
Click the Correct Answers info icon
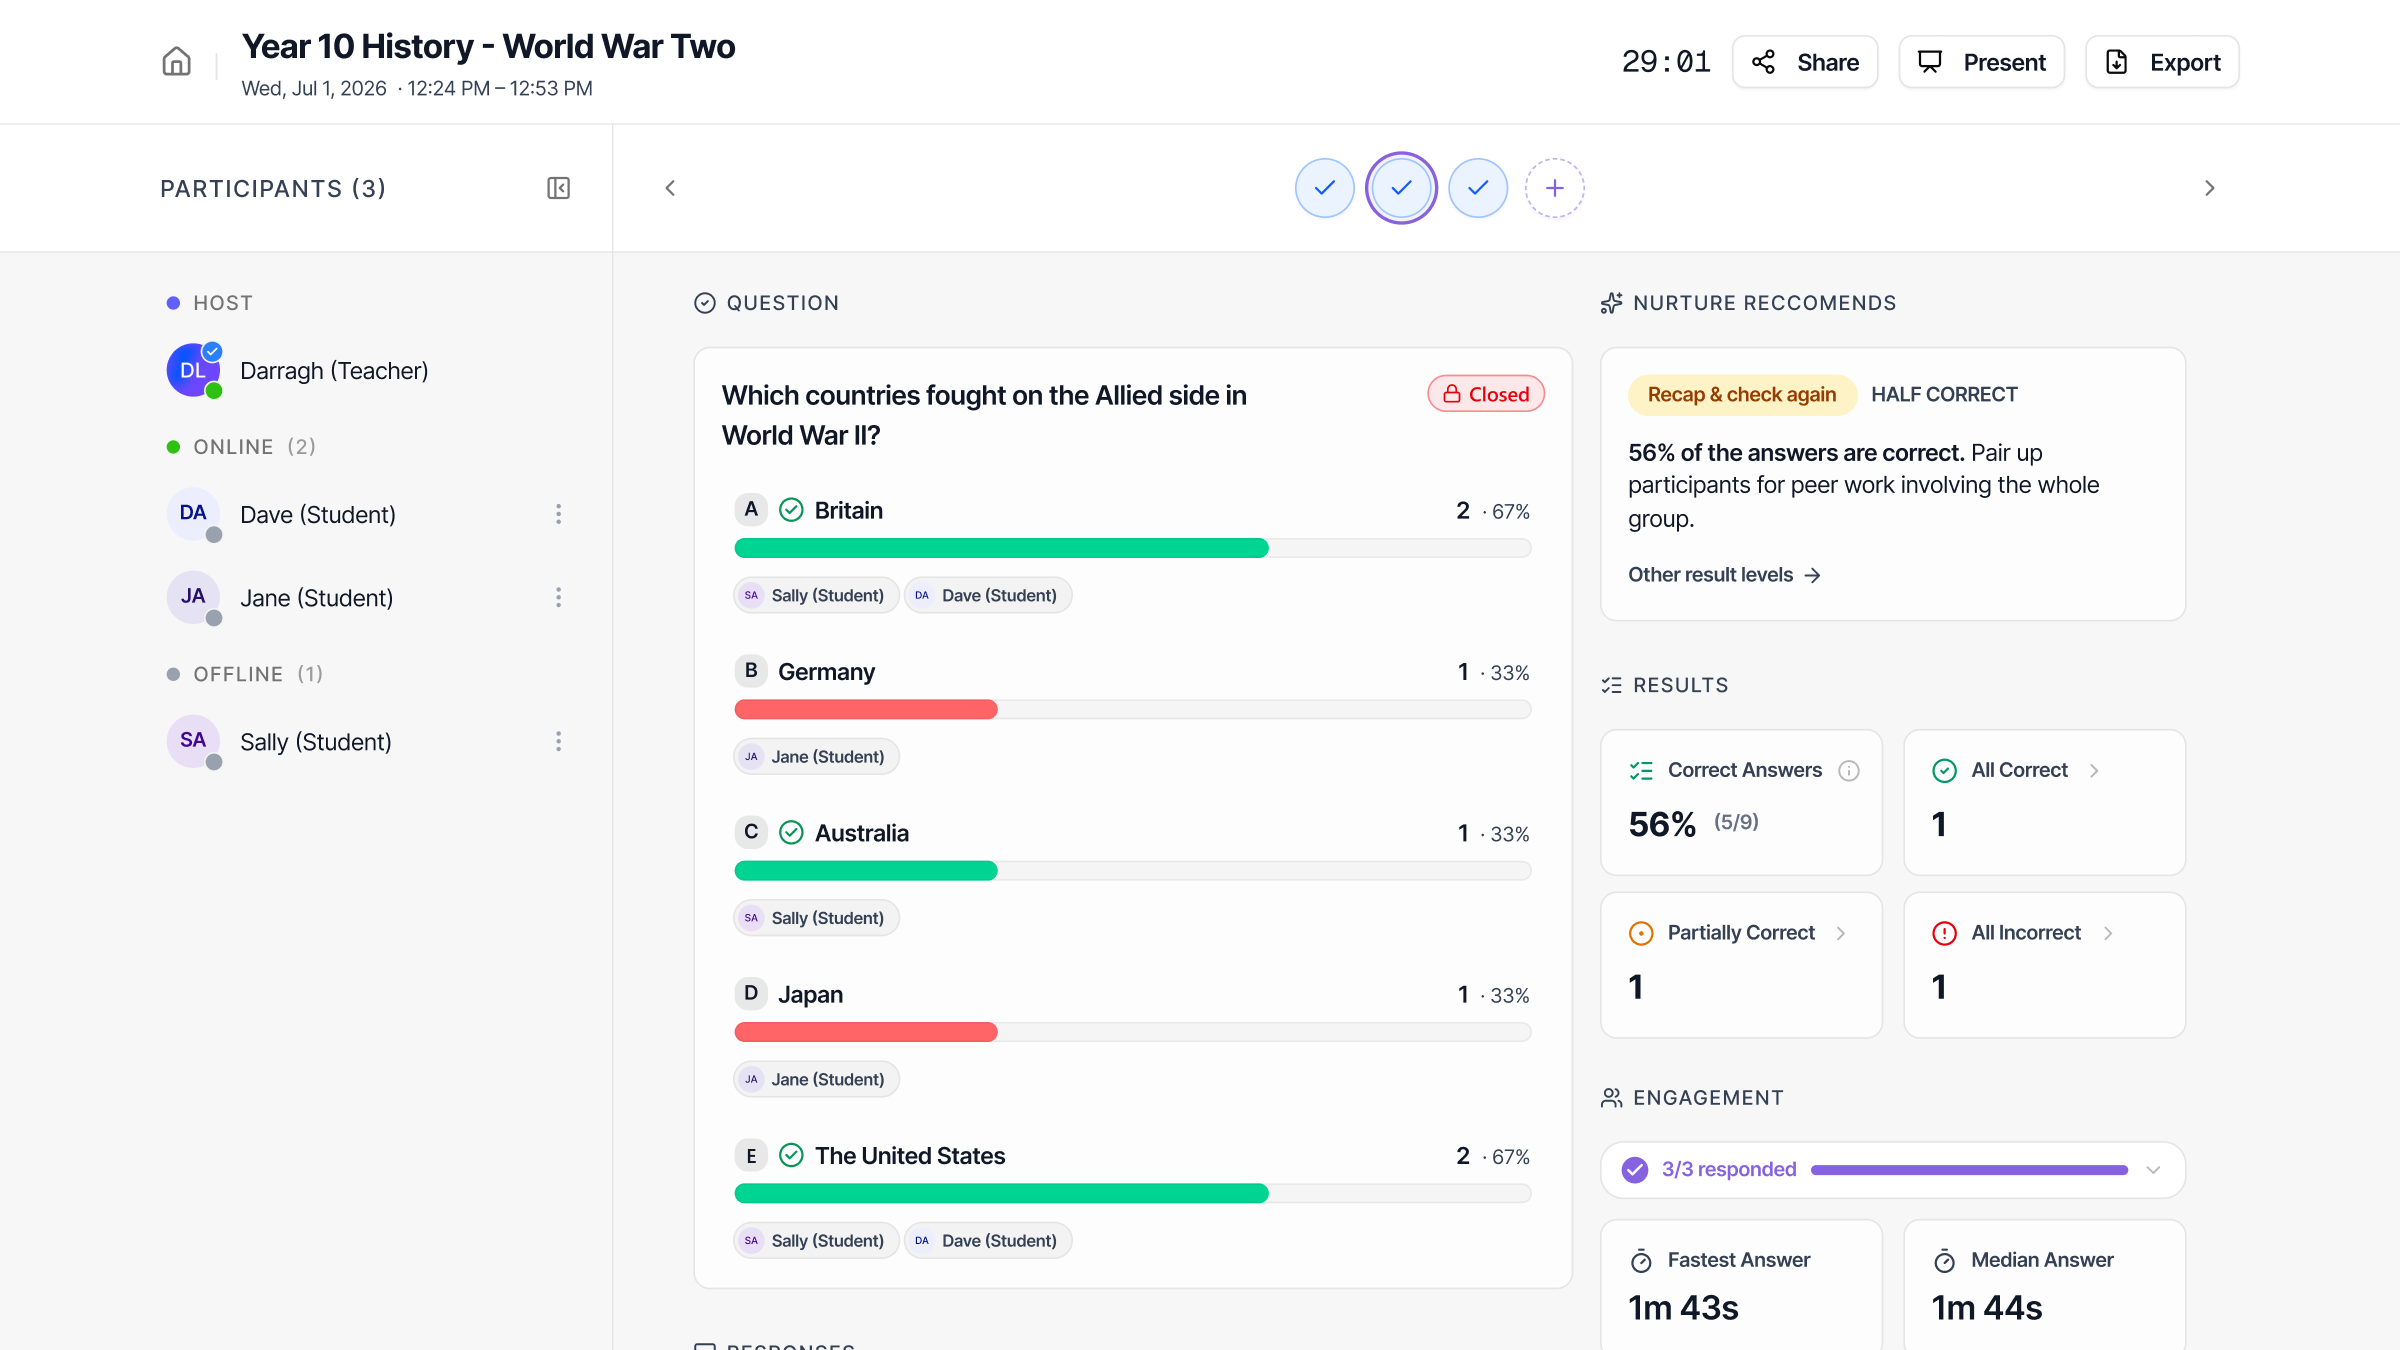[1849, 770]
